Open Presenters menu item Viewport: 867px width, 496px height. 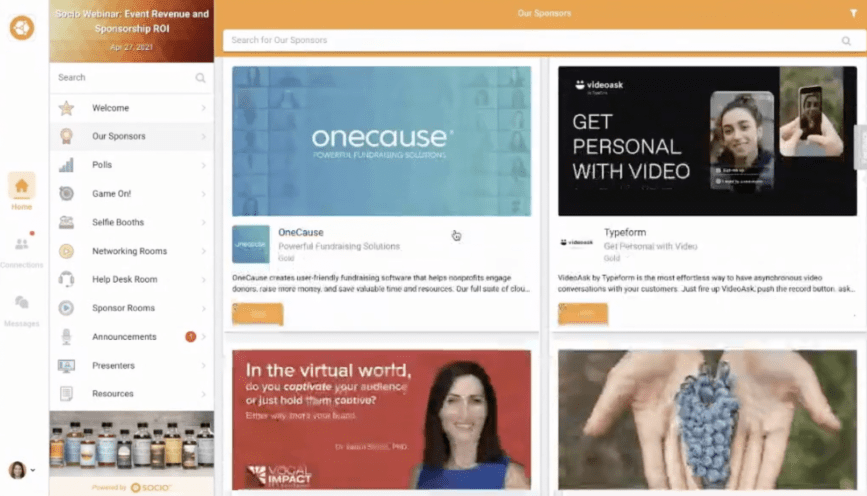(x=132, y=366)
